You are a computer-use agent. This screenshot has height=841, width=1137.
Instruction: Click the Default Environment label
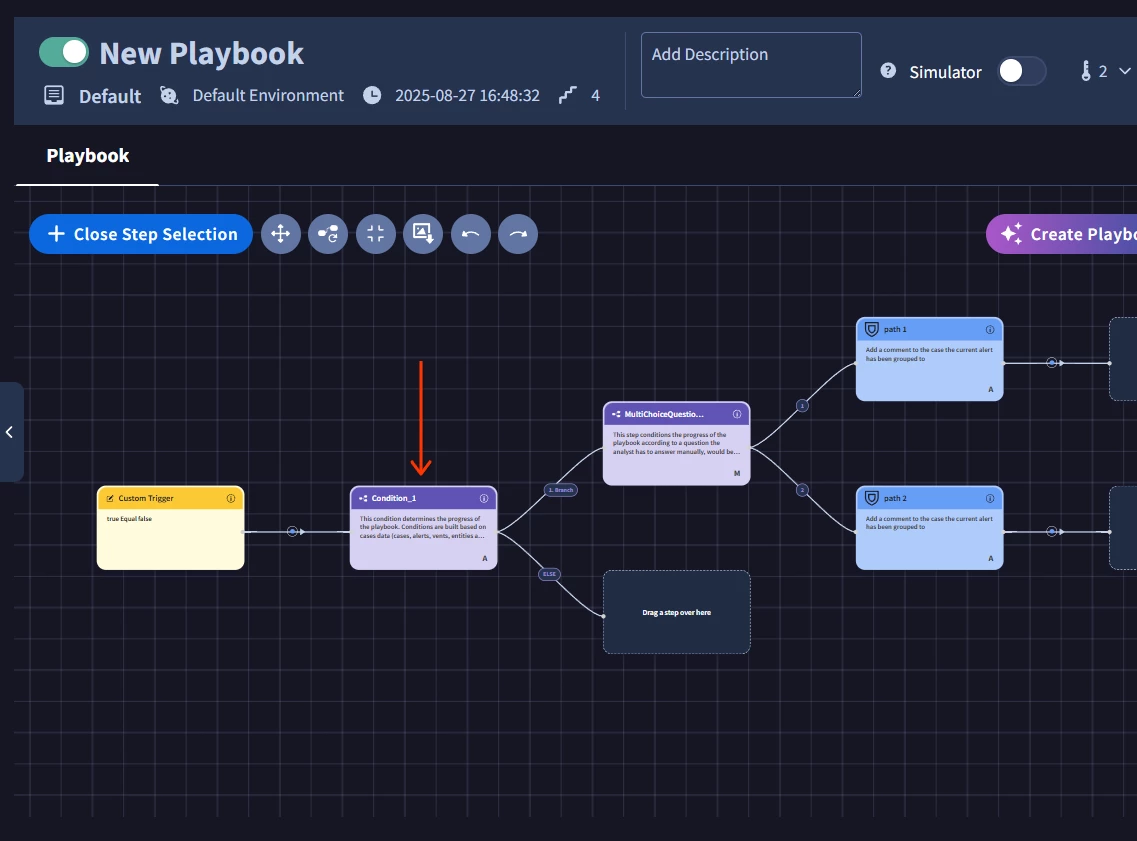pos(268,95)
